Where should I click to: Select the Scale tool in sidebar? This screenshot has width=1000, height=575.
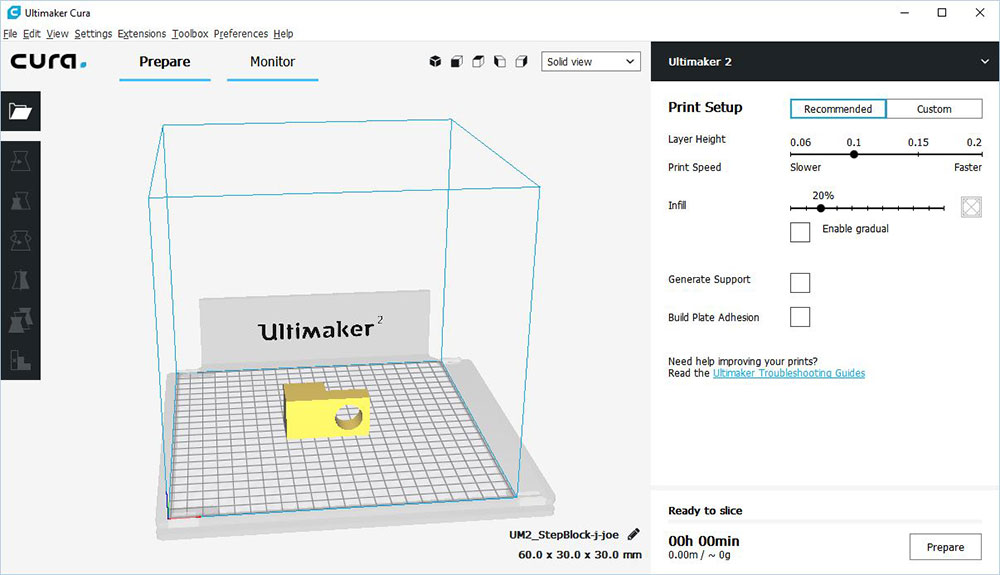[x=21, y=200]
